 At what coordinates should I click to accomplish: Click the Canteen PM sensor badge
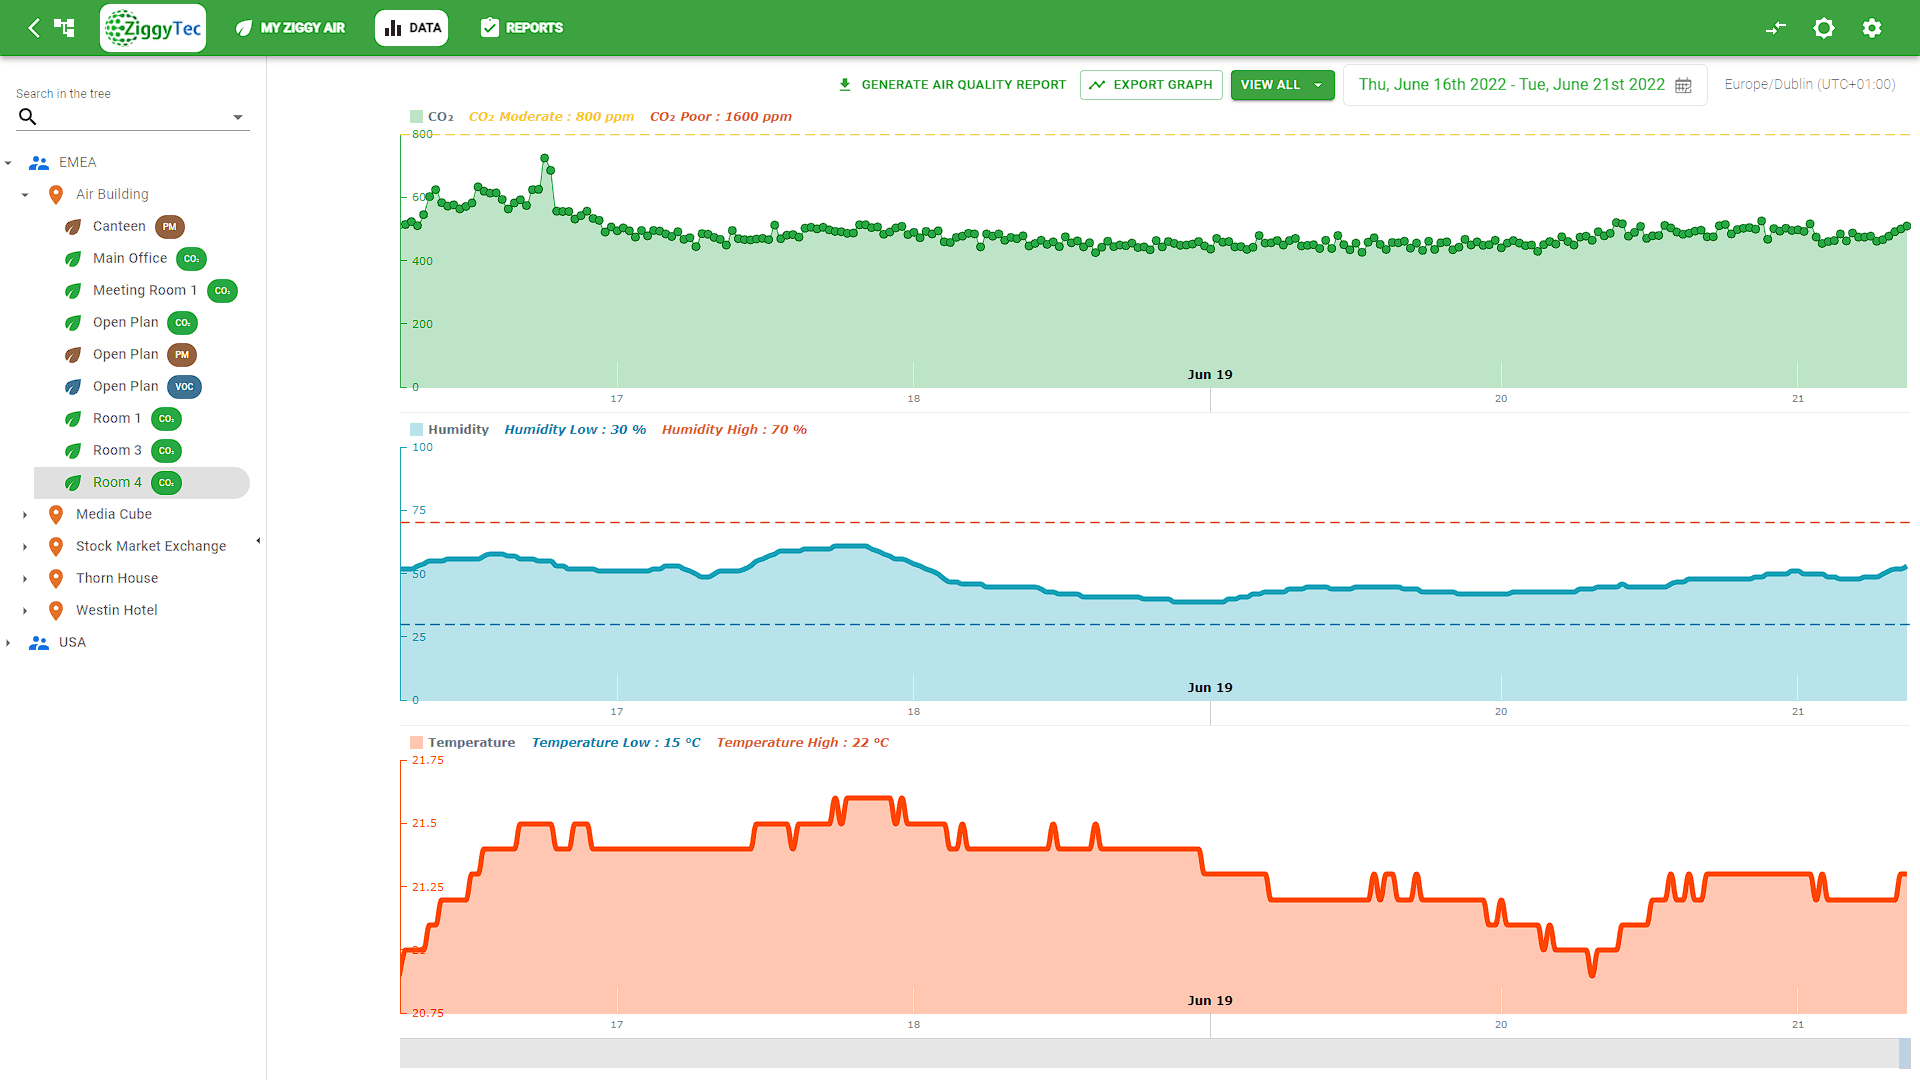coord(170,227)
